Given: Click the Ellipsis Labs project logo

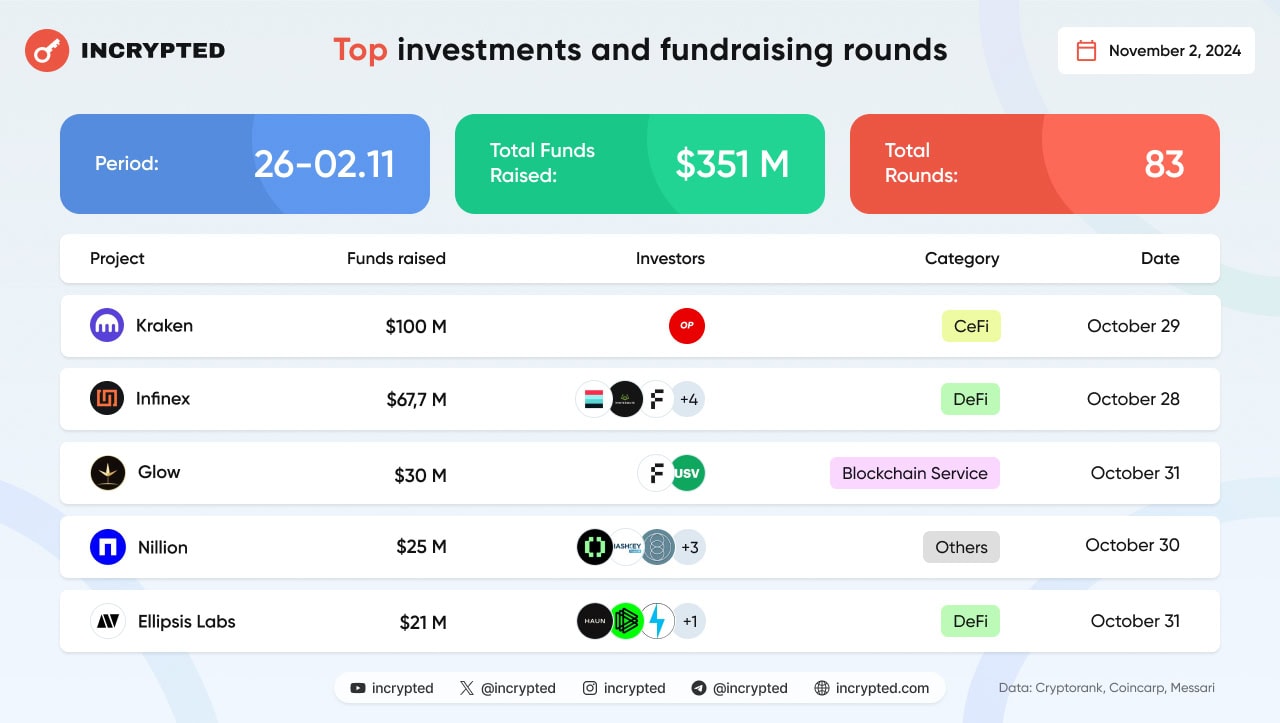Looking at the screenshot, I should click(x=107, y=621).
